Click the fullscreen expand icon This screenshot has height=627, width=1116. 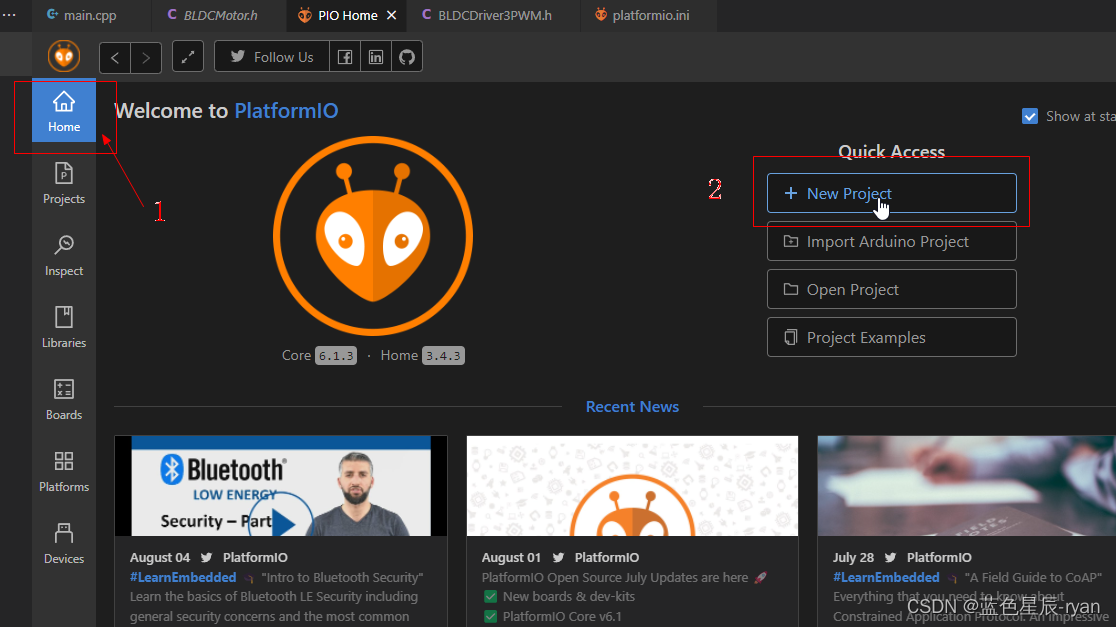188,56
